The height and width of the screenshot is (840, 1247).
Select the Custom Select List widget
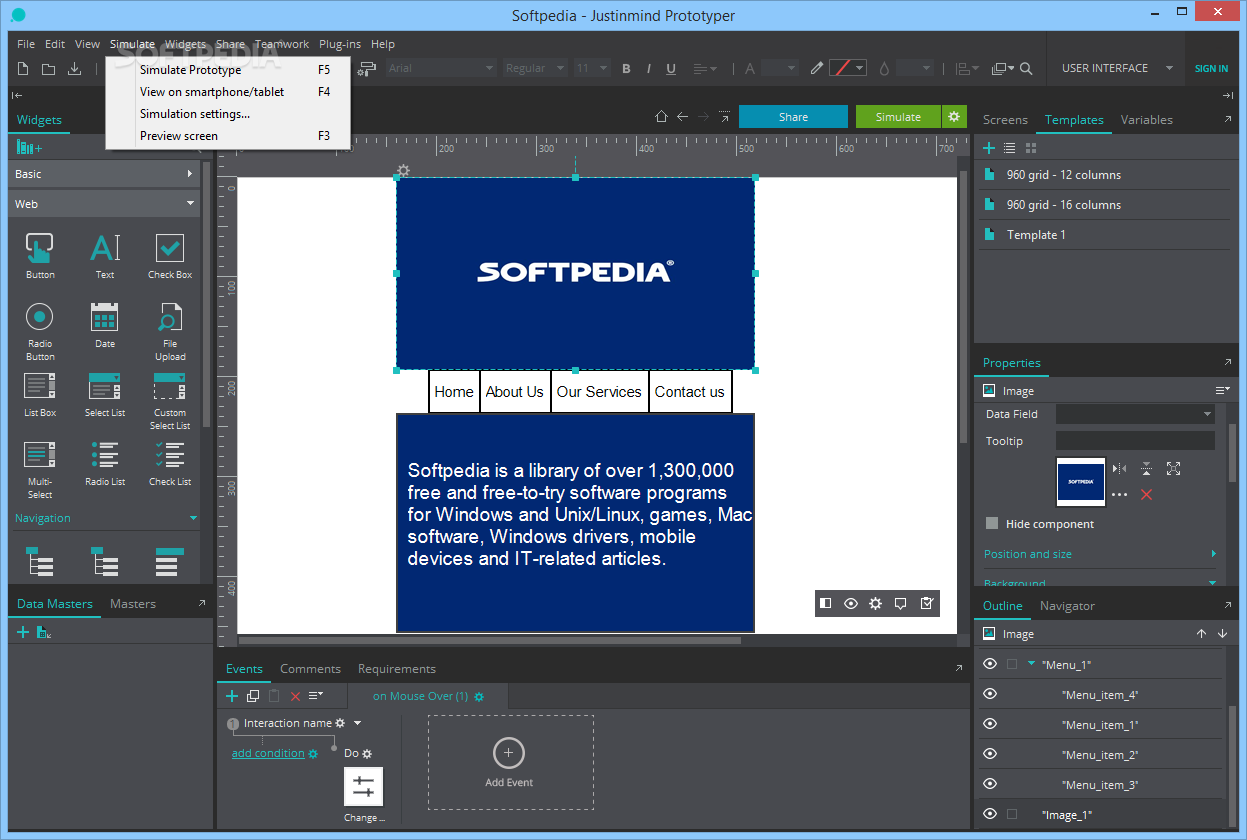pos(170,401)
